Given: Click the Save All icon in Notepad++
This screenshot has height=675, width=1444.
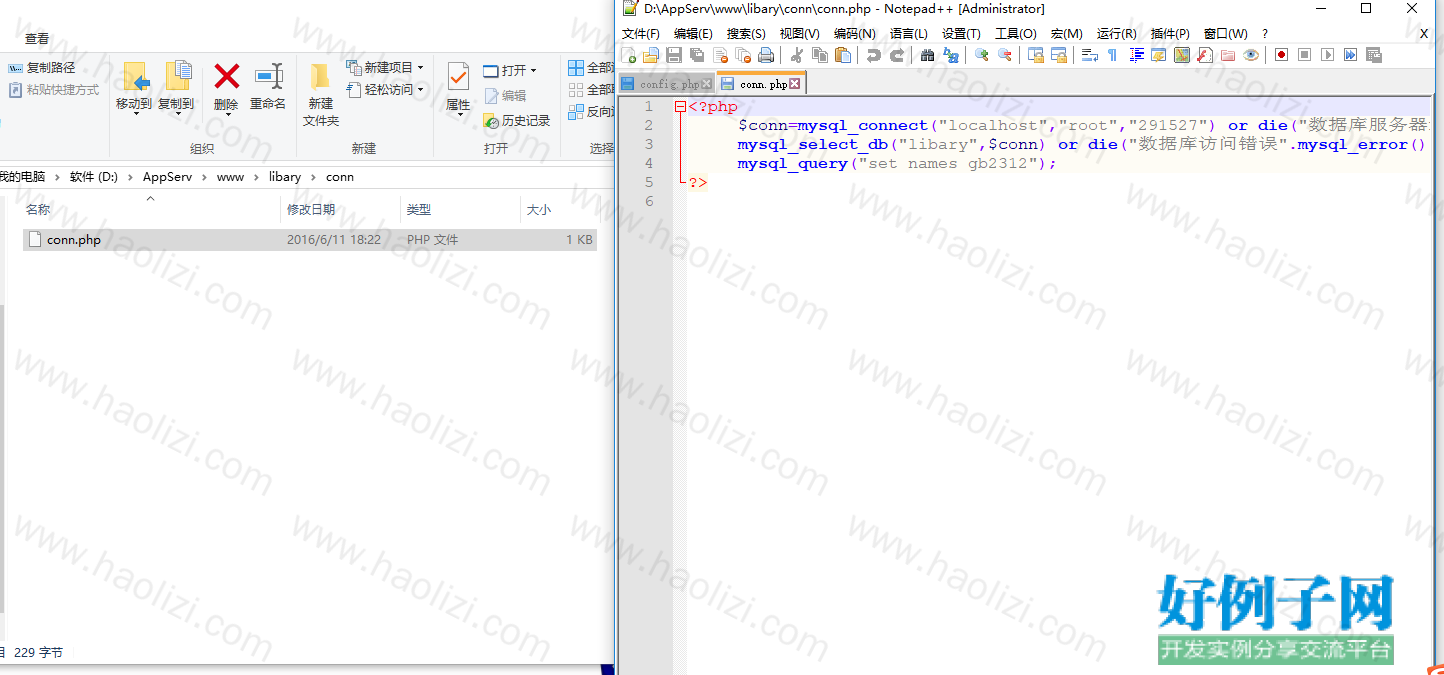Looking at the screenshot, I should click(x=697, y=55).
